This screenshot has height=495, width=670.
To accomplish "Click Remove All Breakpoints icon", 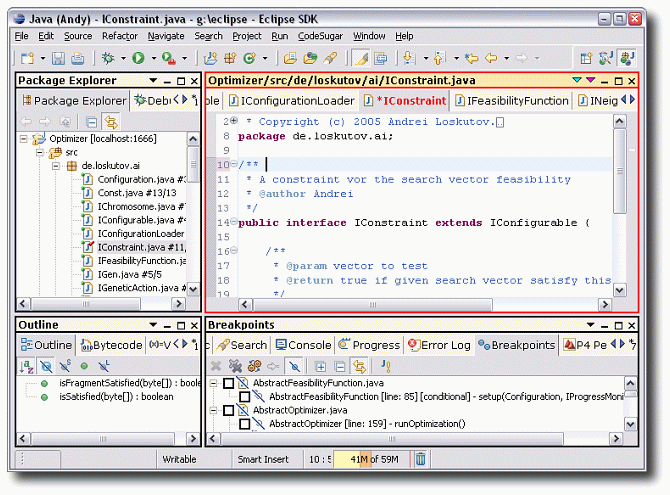I will (x=235, y=366).
